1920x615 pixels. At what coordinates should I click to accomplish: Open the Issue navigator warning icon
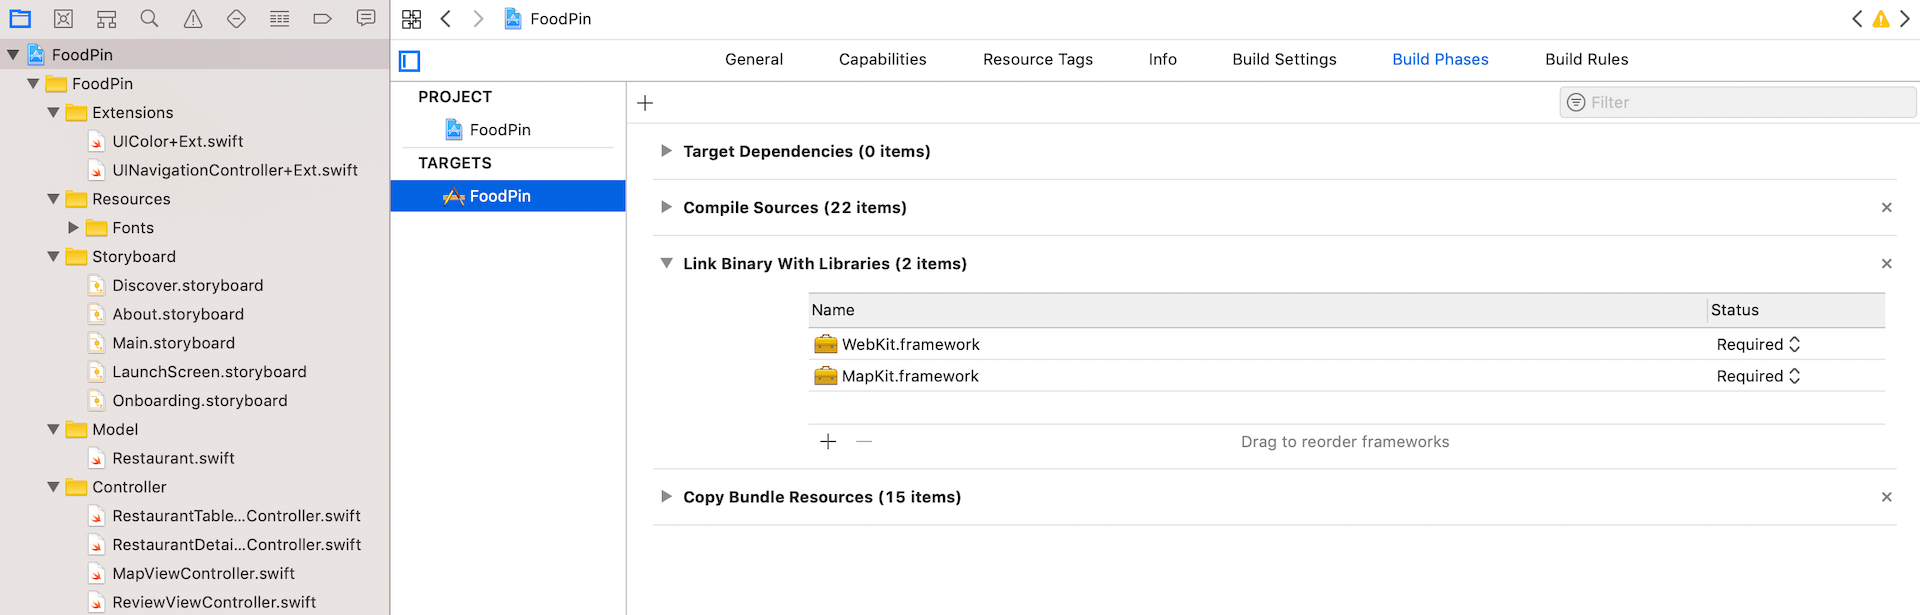coord(193,19)
